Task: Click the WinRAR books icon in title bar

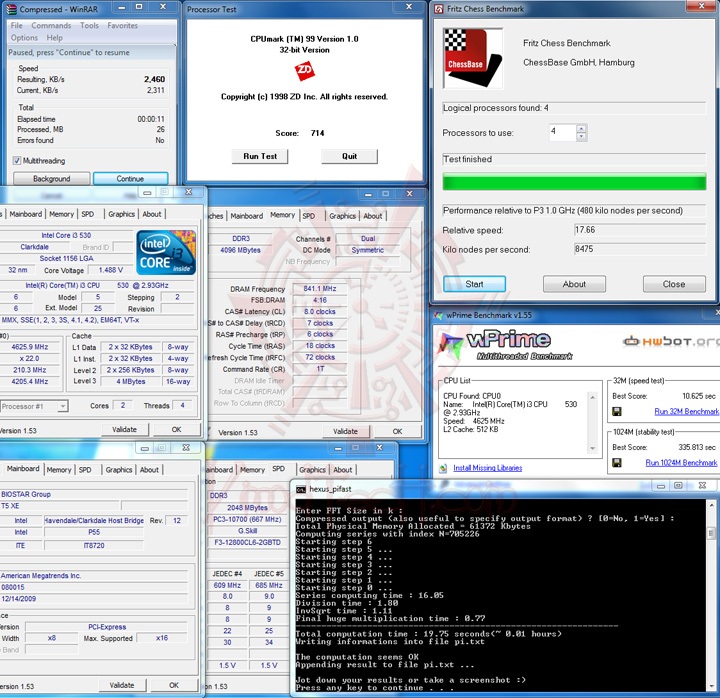Action: pyautogui.click(x=11, y=9)
